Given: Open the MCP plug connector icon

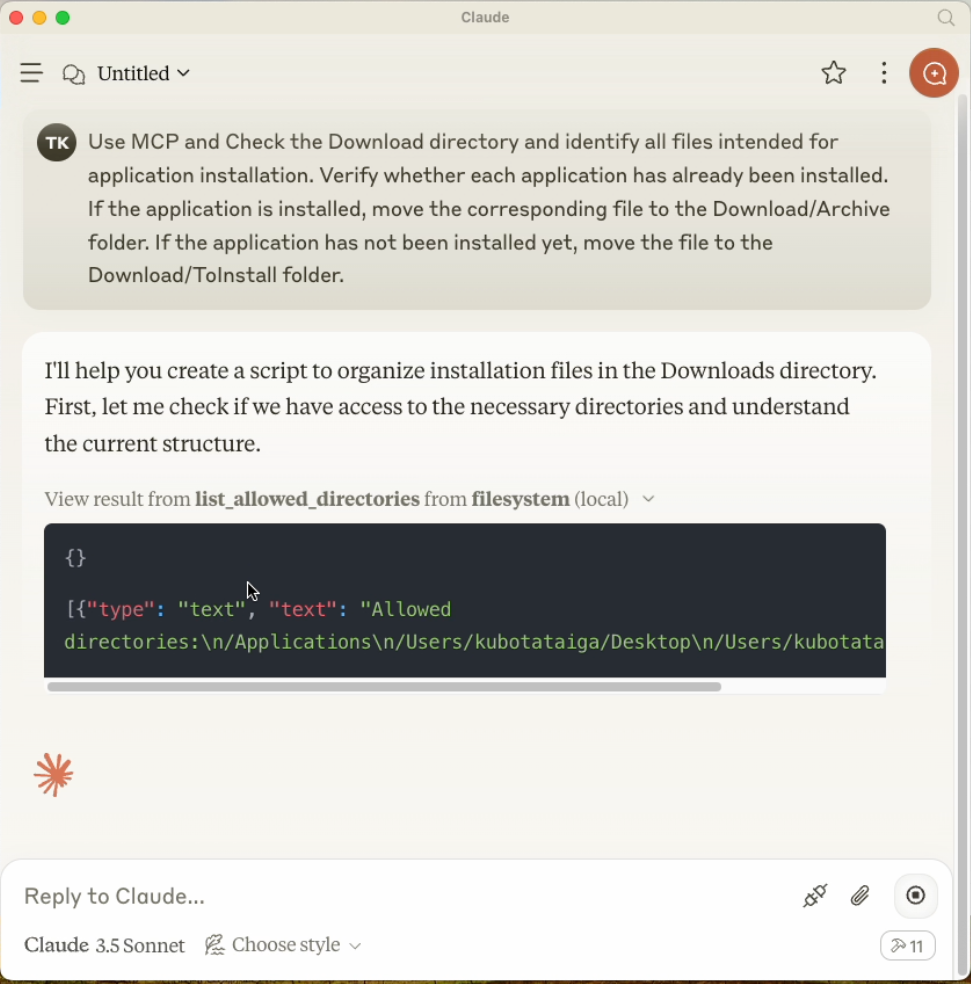Looking at the screenshot, I should point(815,896).
